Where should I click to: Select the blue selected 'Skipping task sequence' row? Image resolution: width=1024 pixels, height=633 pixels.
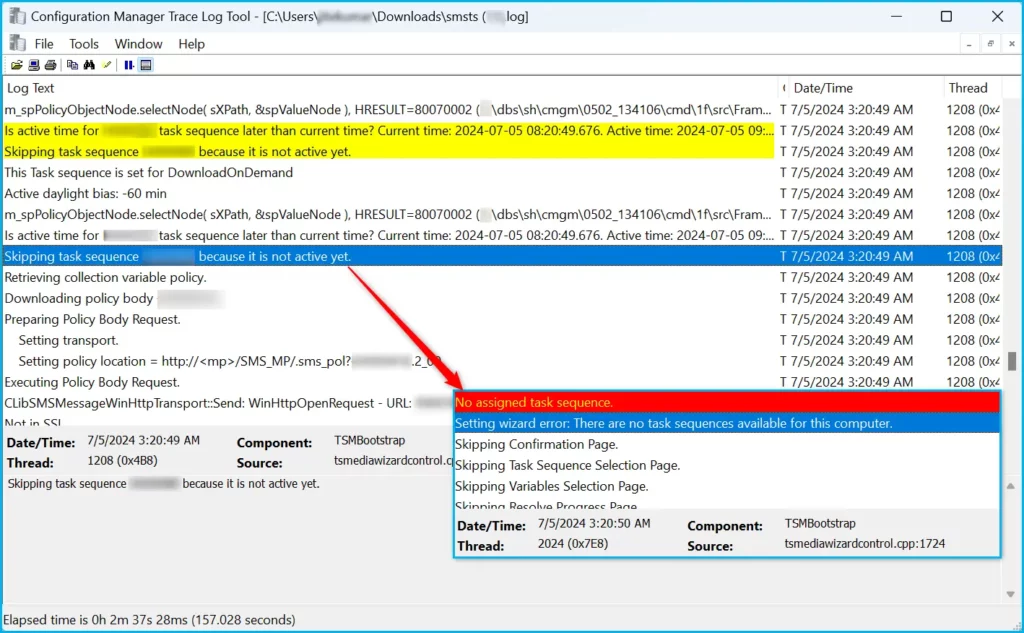502,256
